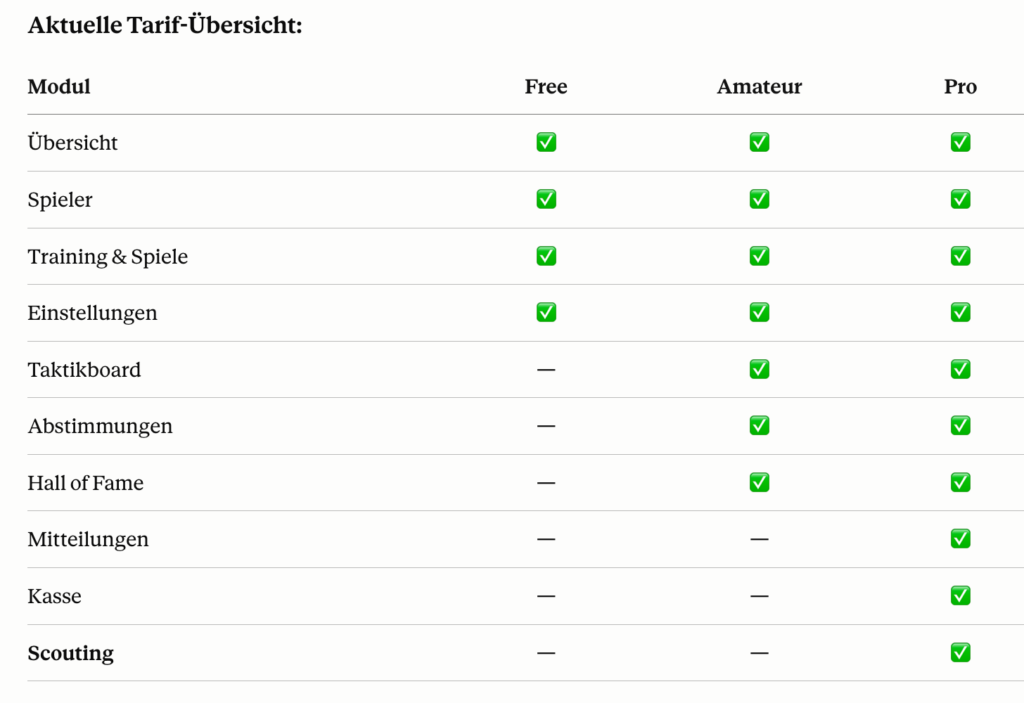Click the Amateur checkmark for Taktikboard

[759, 369]
